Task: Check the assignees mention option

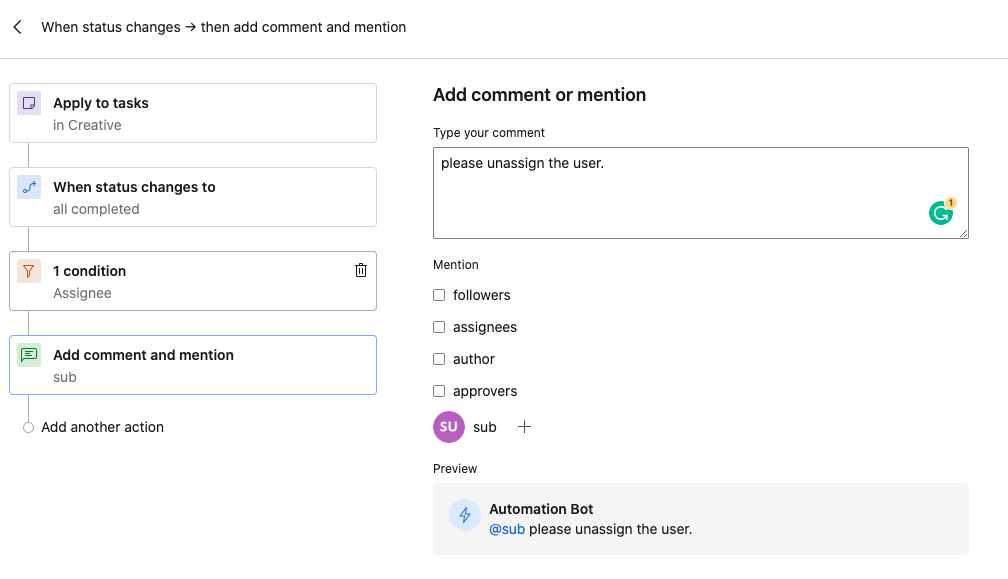Action: point(439,327)
